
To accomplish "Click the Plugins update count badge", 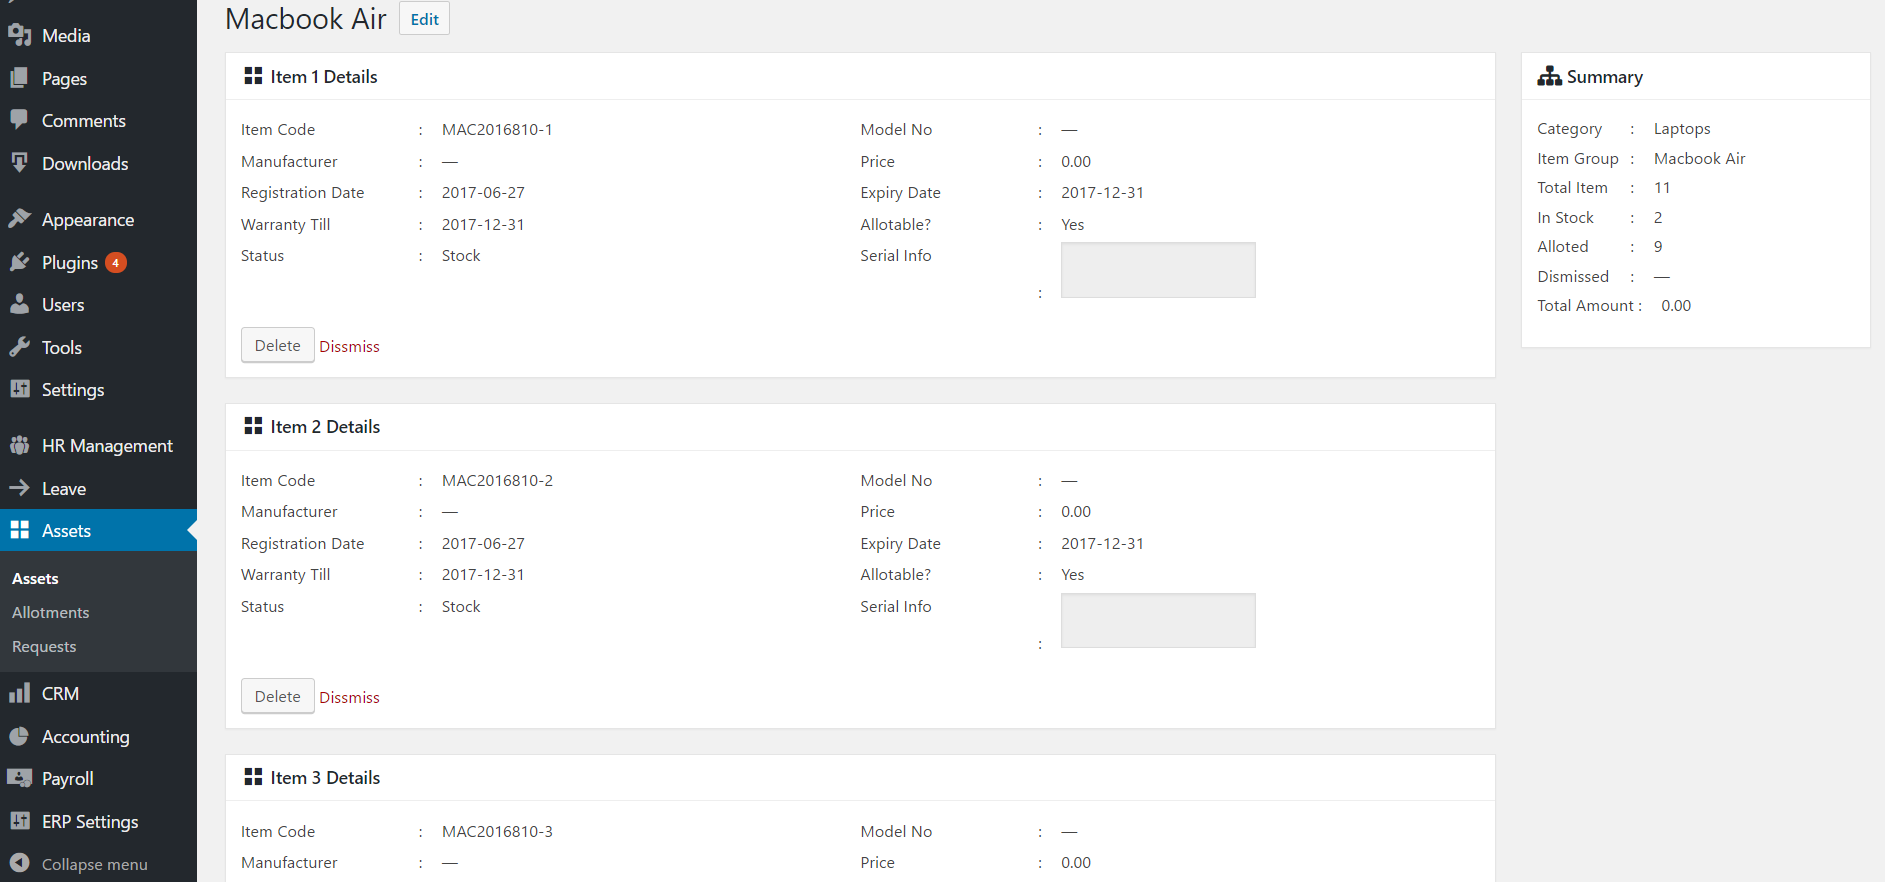I will (x=116, y=263).
